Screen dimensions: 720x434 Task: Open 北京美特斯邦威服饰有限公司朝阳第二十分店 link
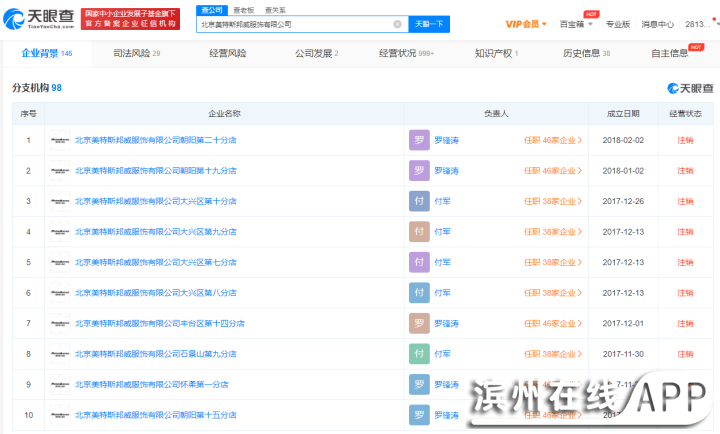pos(157,141)
